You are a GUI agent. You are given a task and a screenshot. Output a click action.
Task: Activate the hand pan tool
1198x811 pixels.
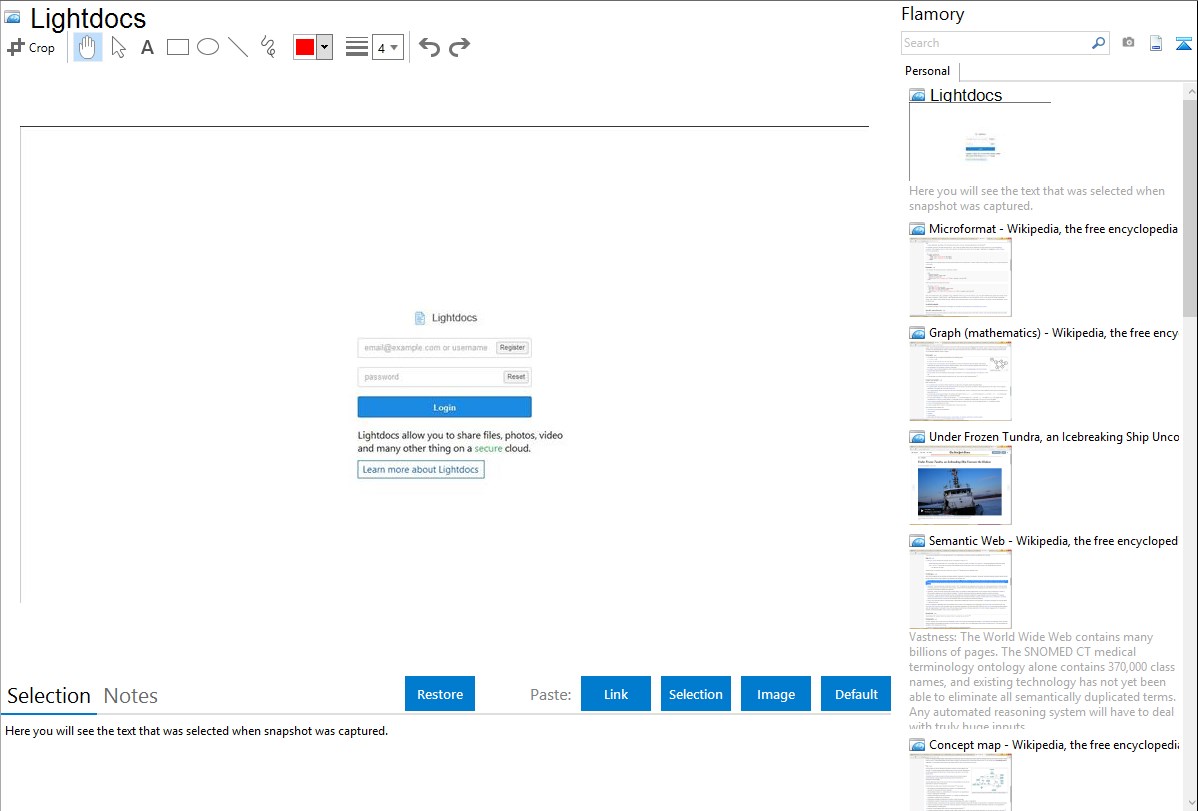click(x=87, y=47)
